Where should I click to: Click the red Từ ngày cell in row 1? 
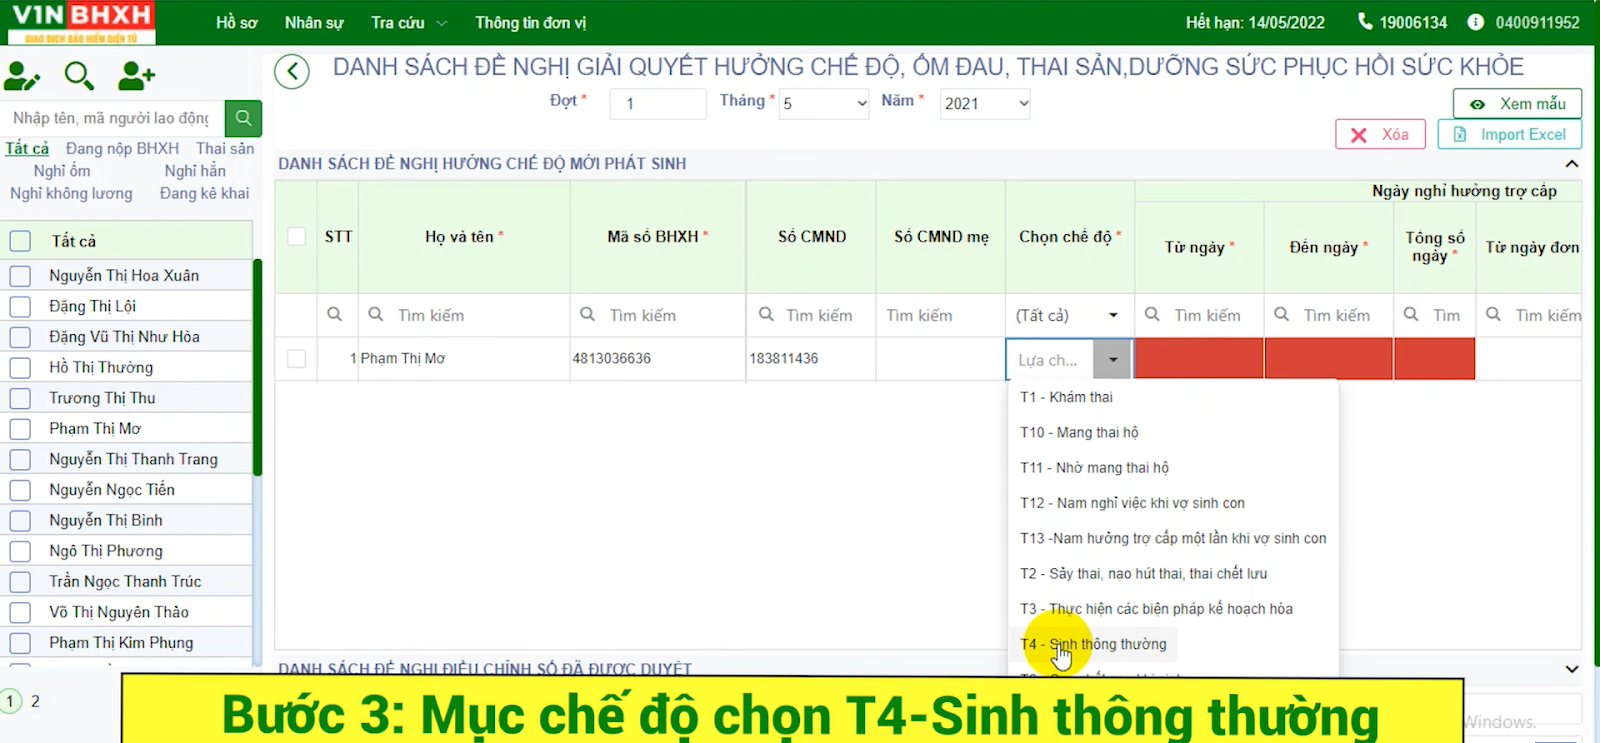(1199, 359)
